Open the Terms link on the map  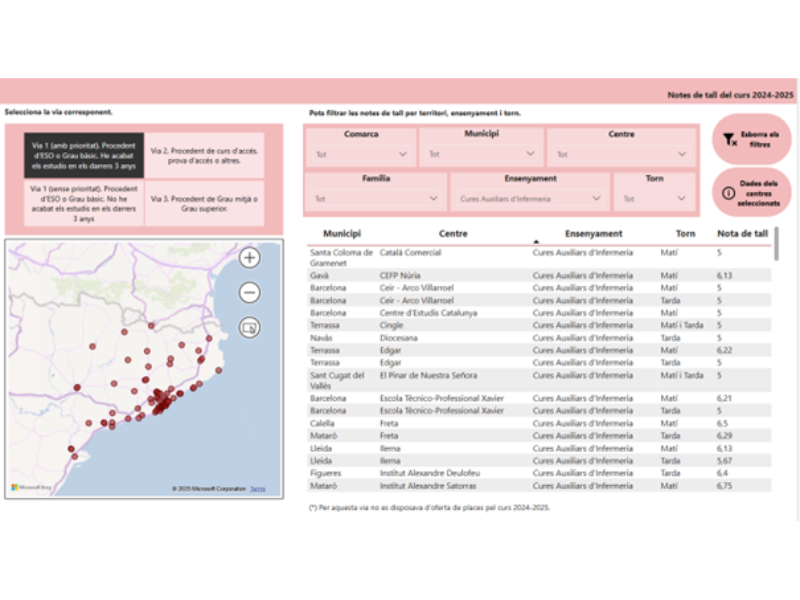[258, 489]
